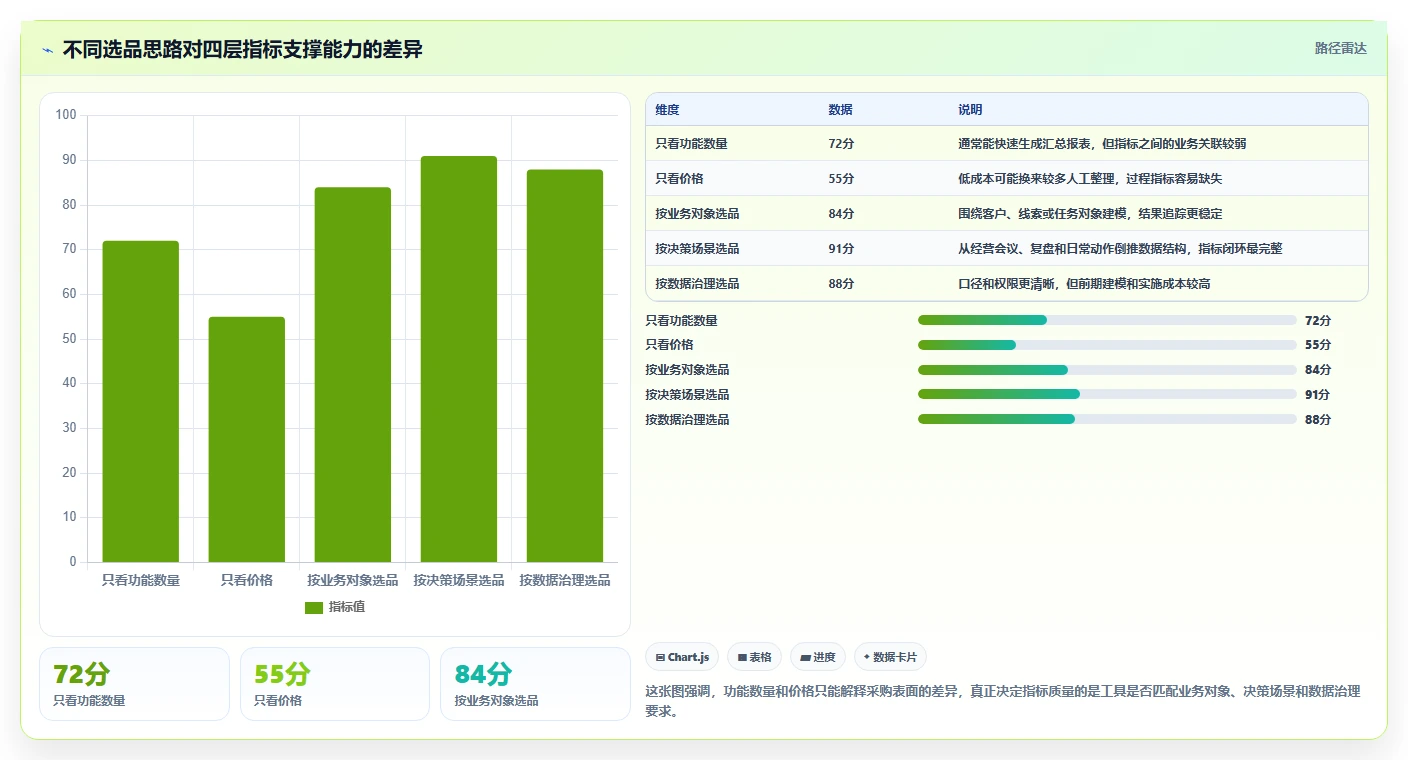The width and height of the screenshot is (1408, 760).
Task: Click the 说明 column header
Action: 970,110
